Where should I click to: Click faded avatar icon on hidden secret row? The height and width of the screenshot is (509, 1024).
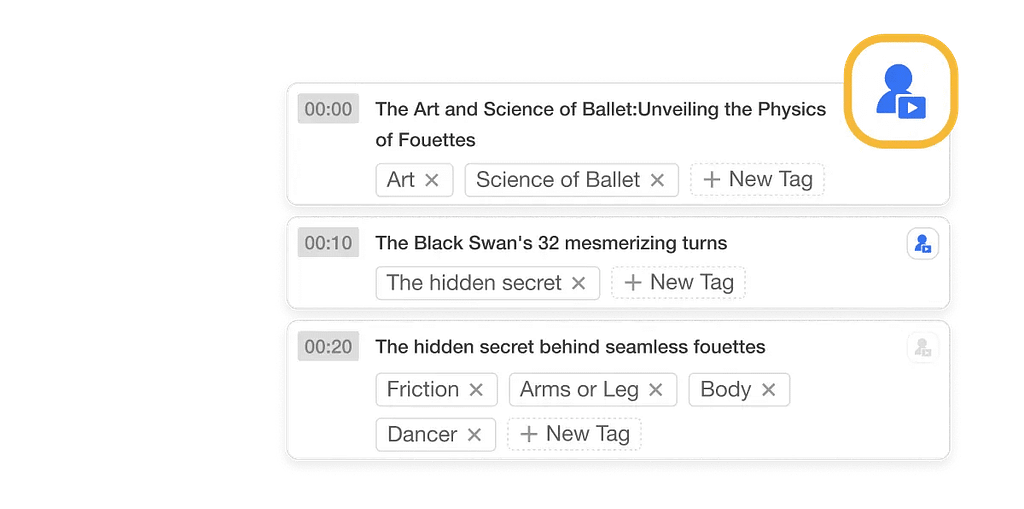(922, 347)
